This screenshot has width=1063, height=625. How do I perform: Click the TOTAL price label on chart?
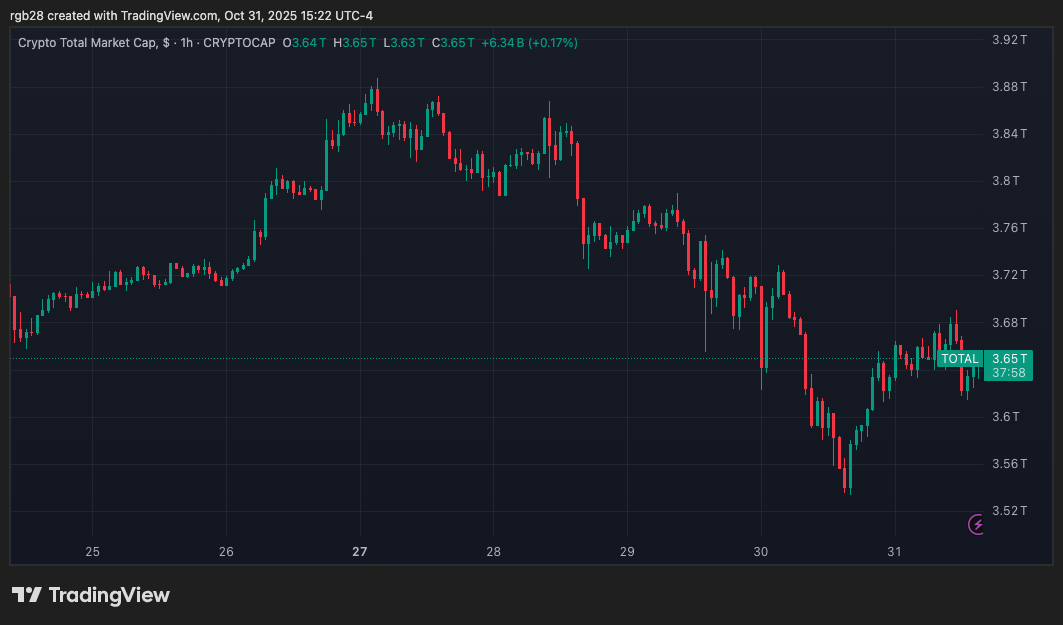click(959, 358)
